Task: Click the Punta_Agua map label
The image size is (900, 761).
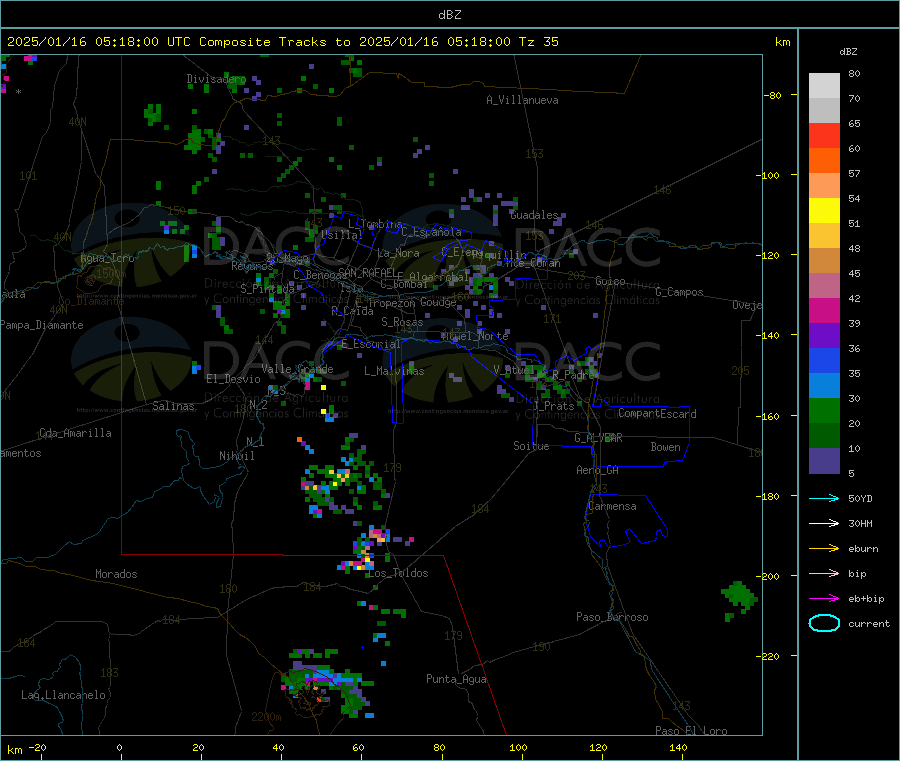Action: coord(456,679)
